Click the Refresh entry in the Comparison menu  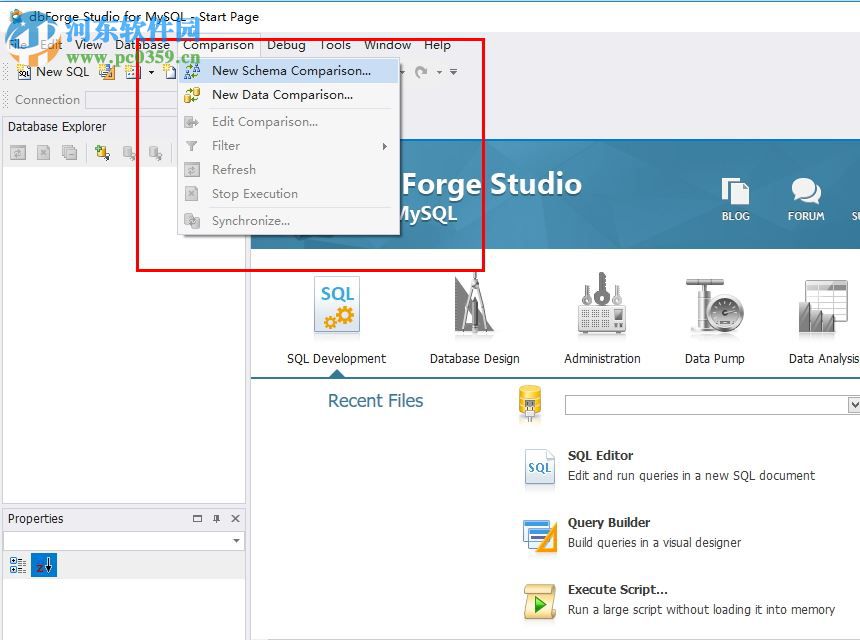233,169
